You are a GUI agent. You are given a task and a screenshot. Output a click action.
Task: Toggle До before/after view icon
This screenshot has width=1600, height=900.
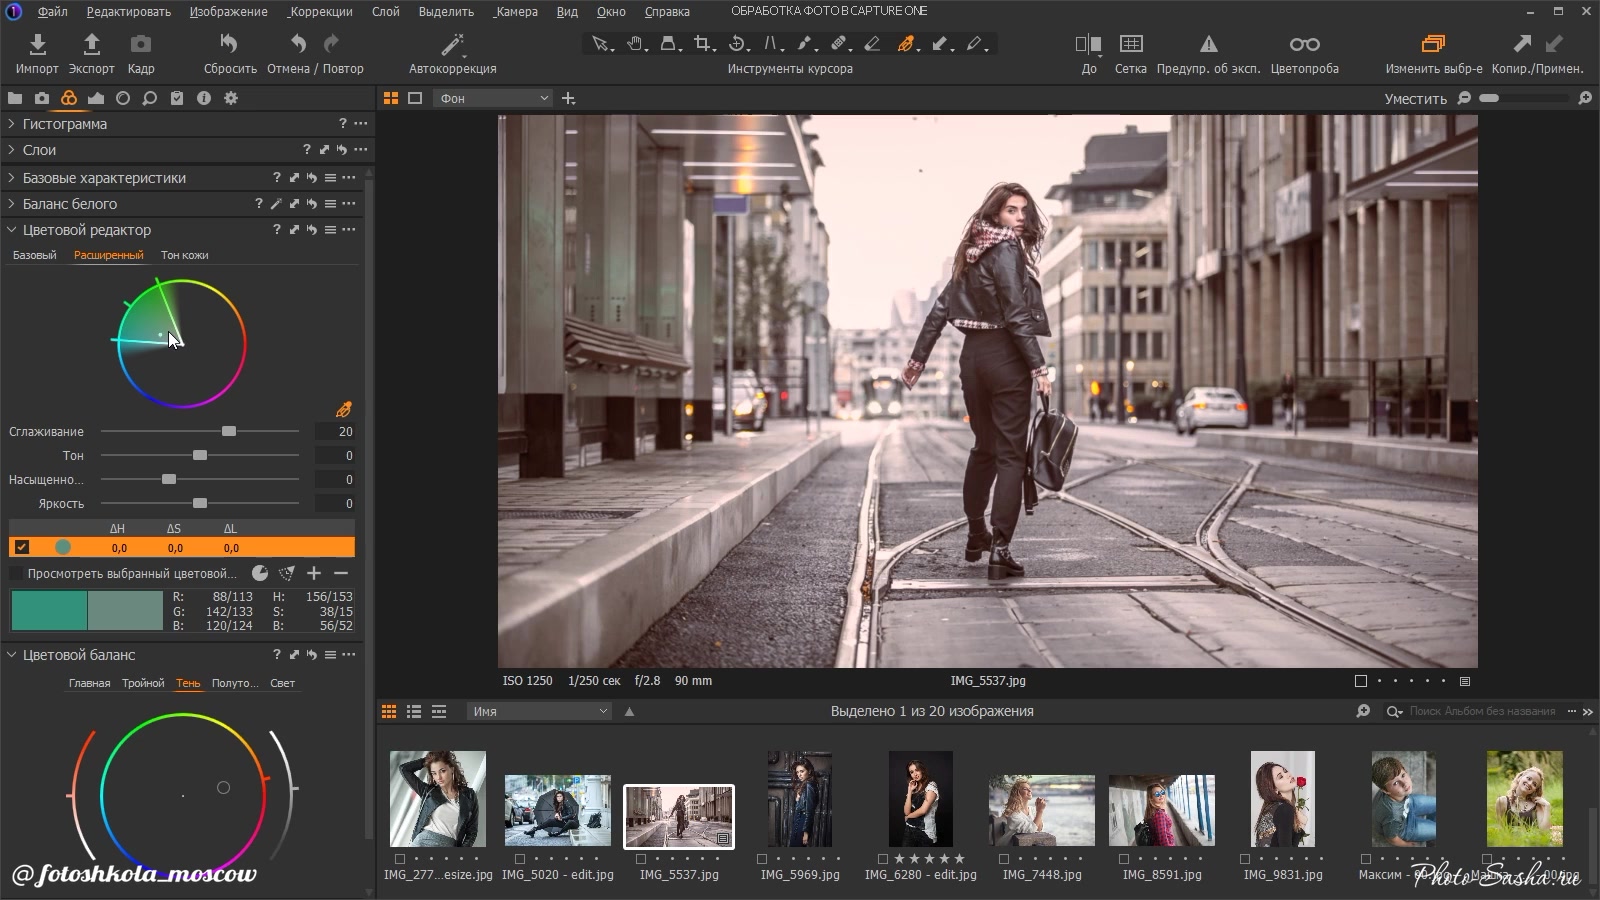click(x=1088, y=44)
